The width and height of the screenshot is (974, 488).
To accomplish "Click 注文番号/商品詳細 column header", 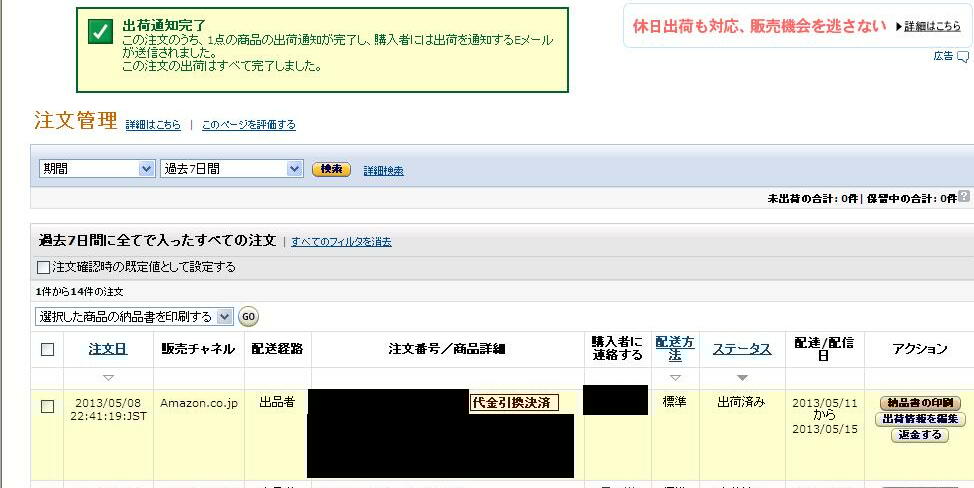I will click(x=447, y=349).
